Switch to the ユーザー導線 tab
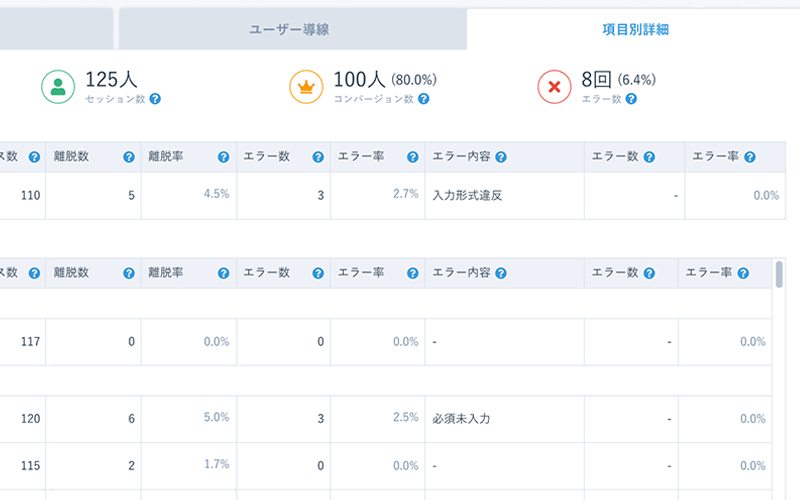This screenshot has width=800, height=500. pyautogui.click(x=289, y=30)
